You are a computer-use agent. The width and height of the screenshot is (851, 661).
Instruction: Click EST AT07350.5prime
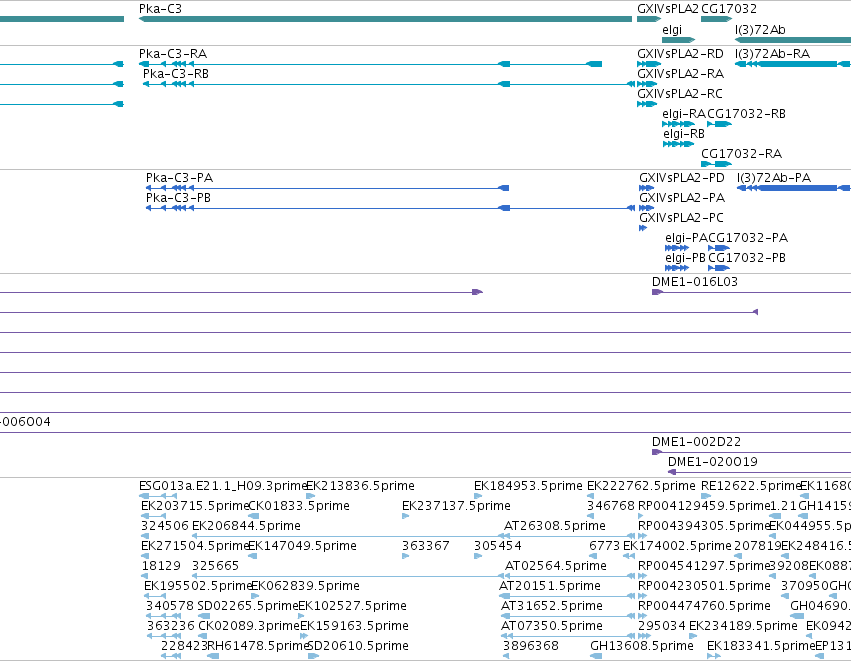568,637
